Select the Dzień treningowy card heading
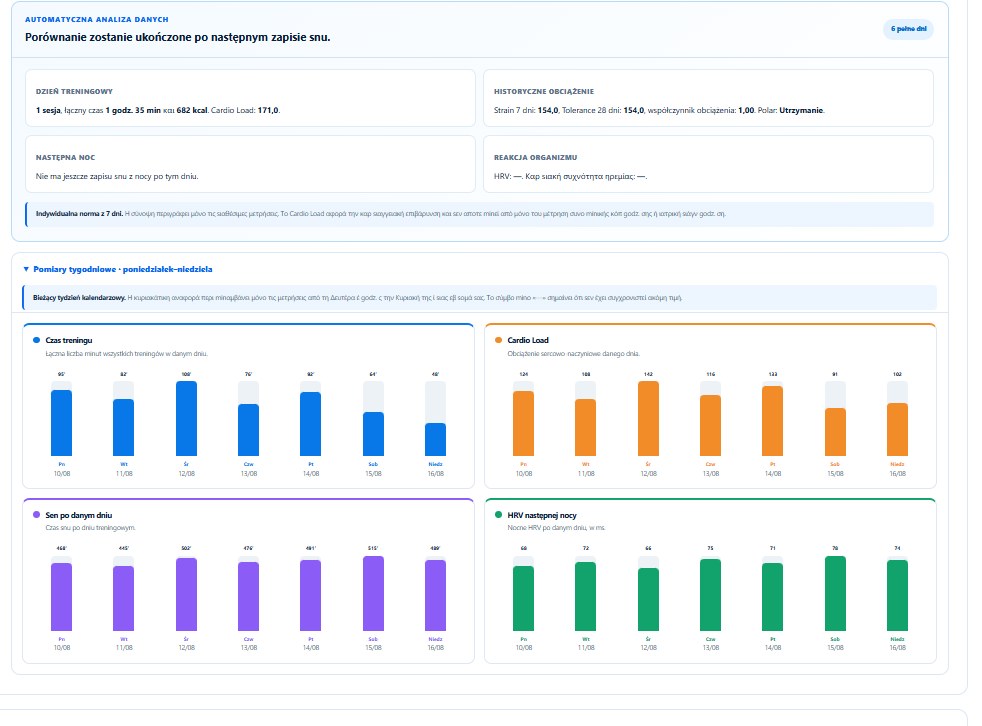The width and height of the screenshot is (982, 726). [75, 91]
